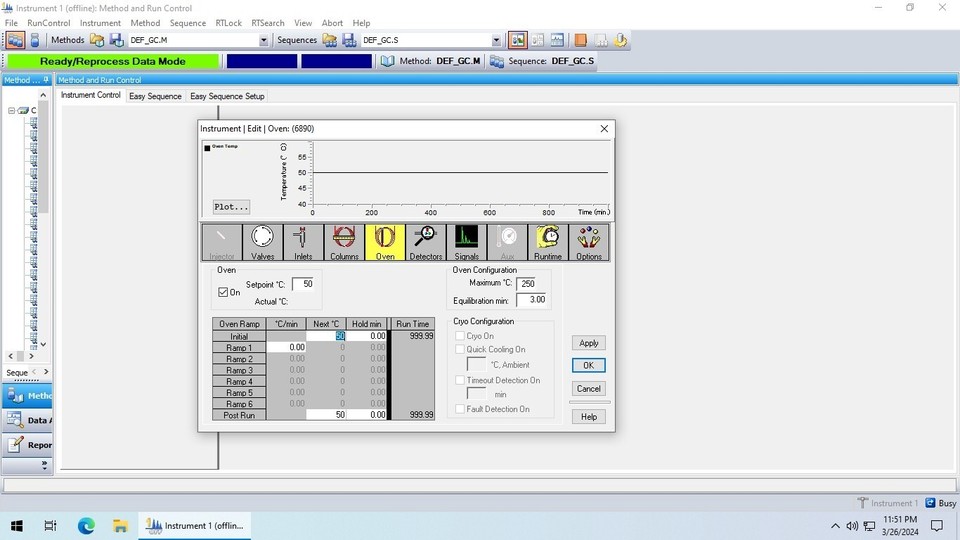Open Microsoft Edge from the taskbar
The width and height of the screenshot is (960, 540).
pyautogui.click(x=85, y=525)
